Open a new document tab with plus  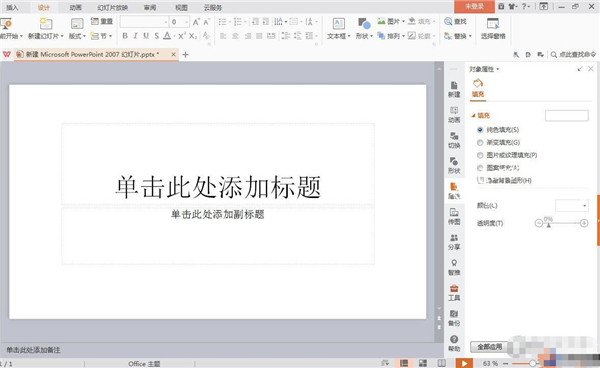click(x=186, y=55)
